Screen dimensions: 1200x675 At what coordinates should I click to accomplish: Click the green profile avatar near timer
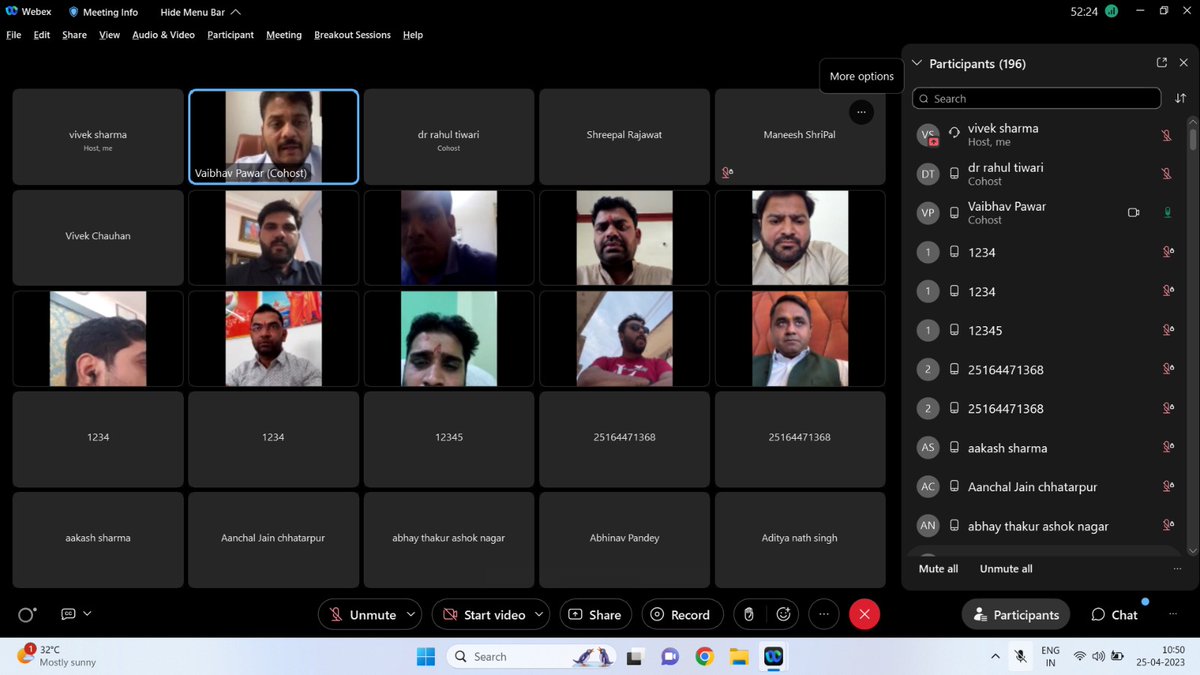1112,11
